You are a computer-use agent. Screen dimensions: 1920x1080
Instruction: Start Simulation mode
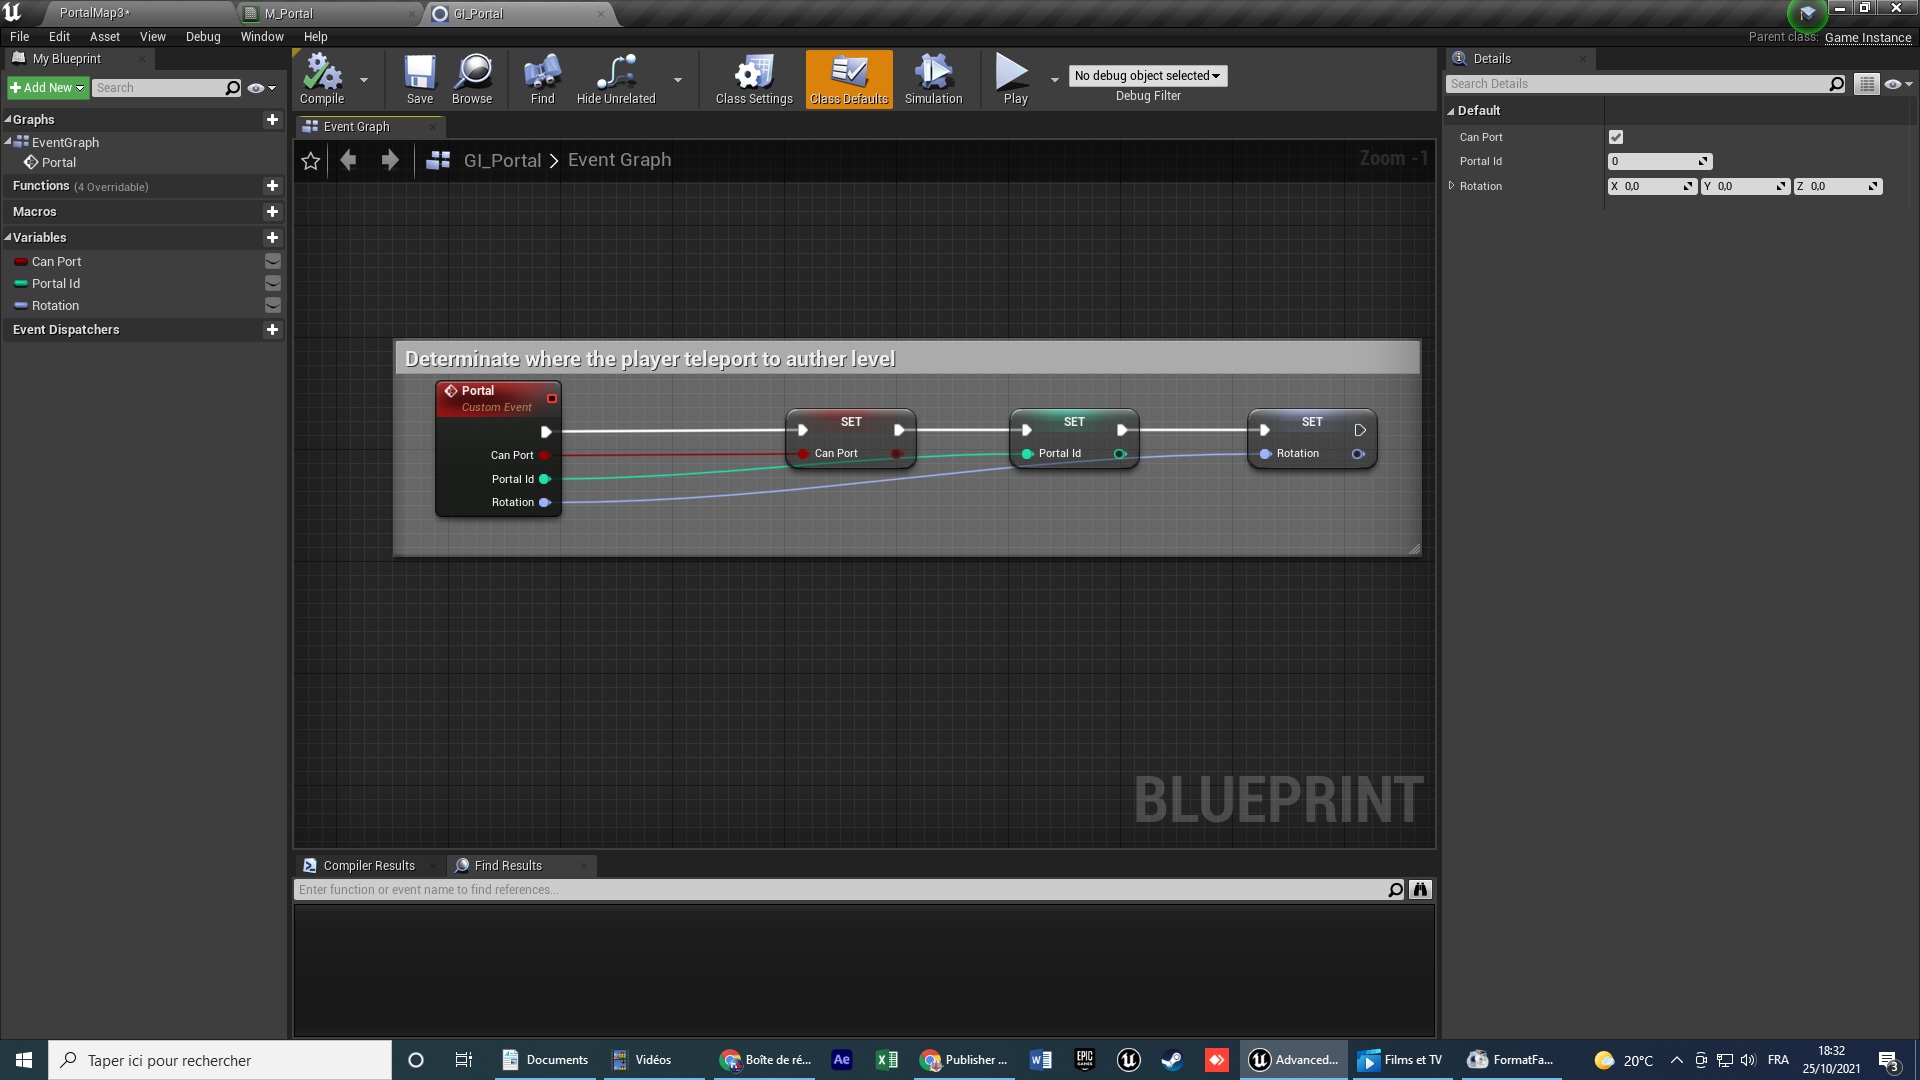(x=932, y=79)
